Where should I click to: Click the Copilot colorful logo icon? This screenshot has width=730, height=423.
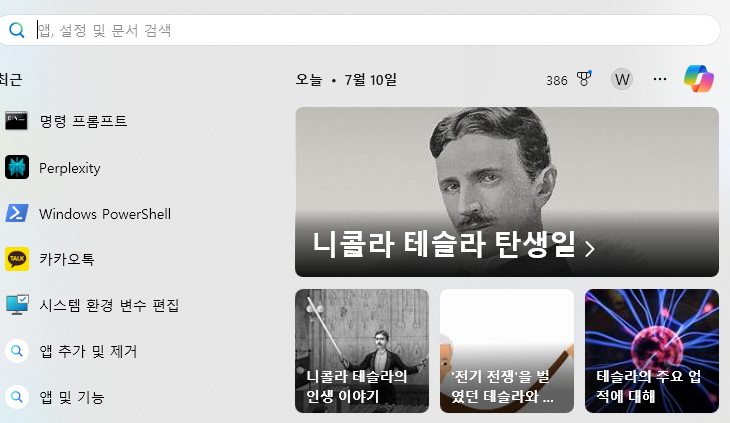(699, 79)
